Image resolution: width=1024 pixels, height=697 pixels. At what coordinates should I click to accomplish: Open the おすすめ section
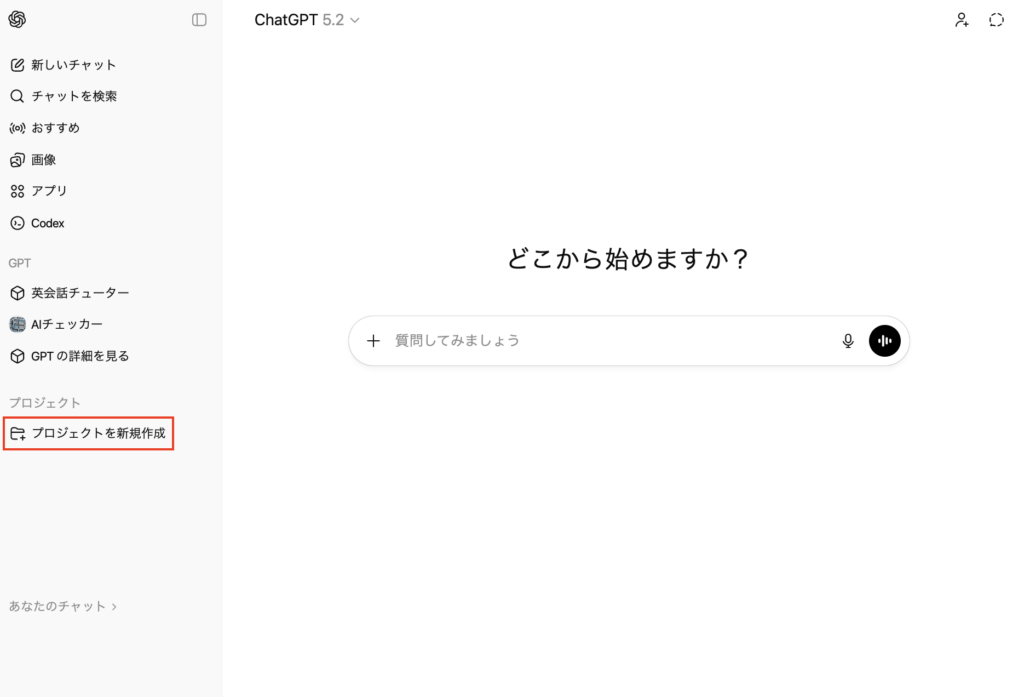(x=55, y=128)
